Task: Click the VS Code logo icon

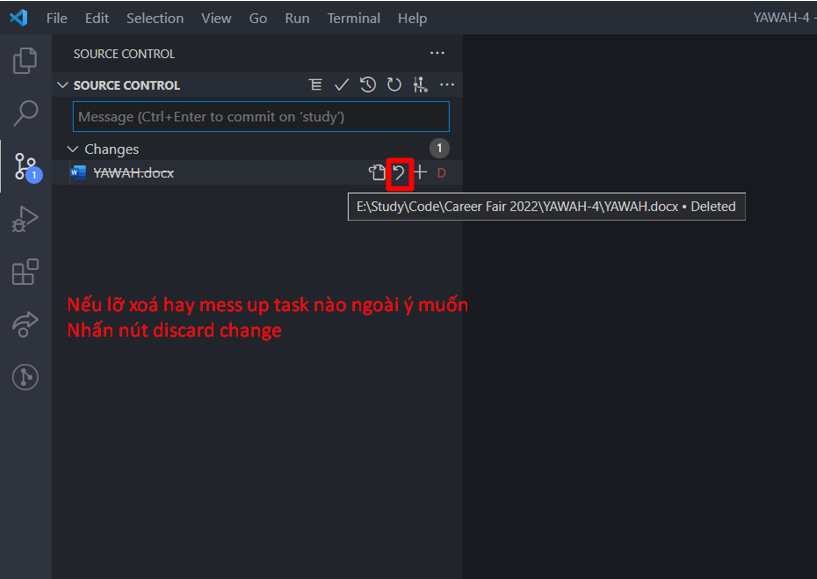Action: pos(18,18)
